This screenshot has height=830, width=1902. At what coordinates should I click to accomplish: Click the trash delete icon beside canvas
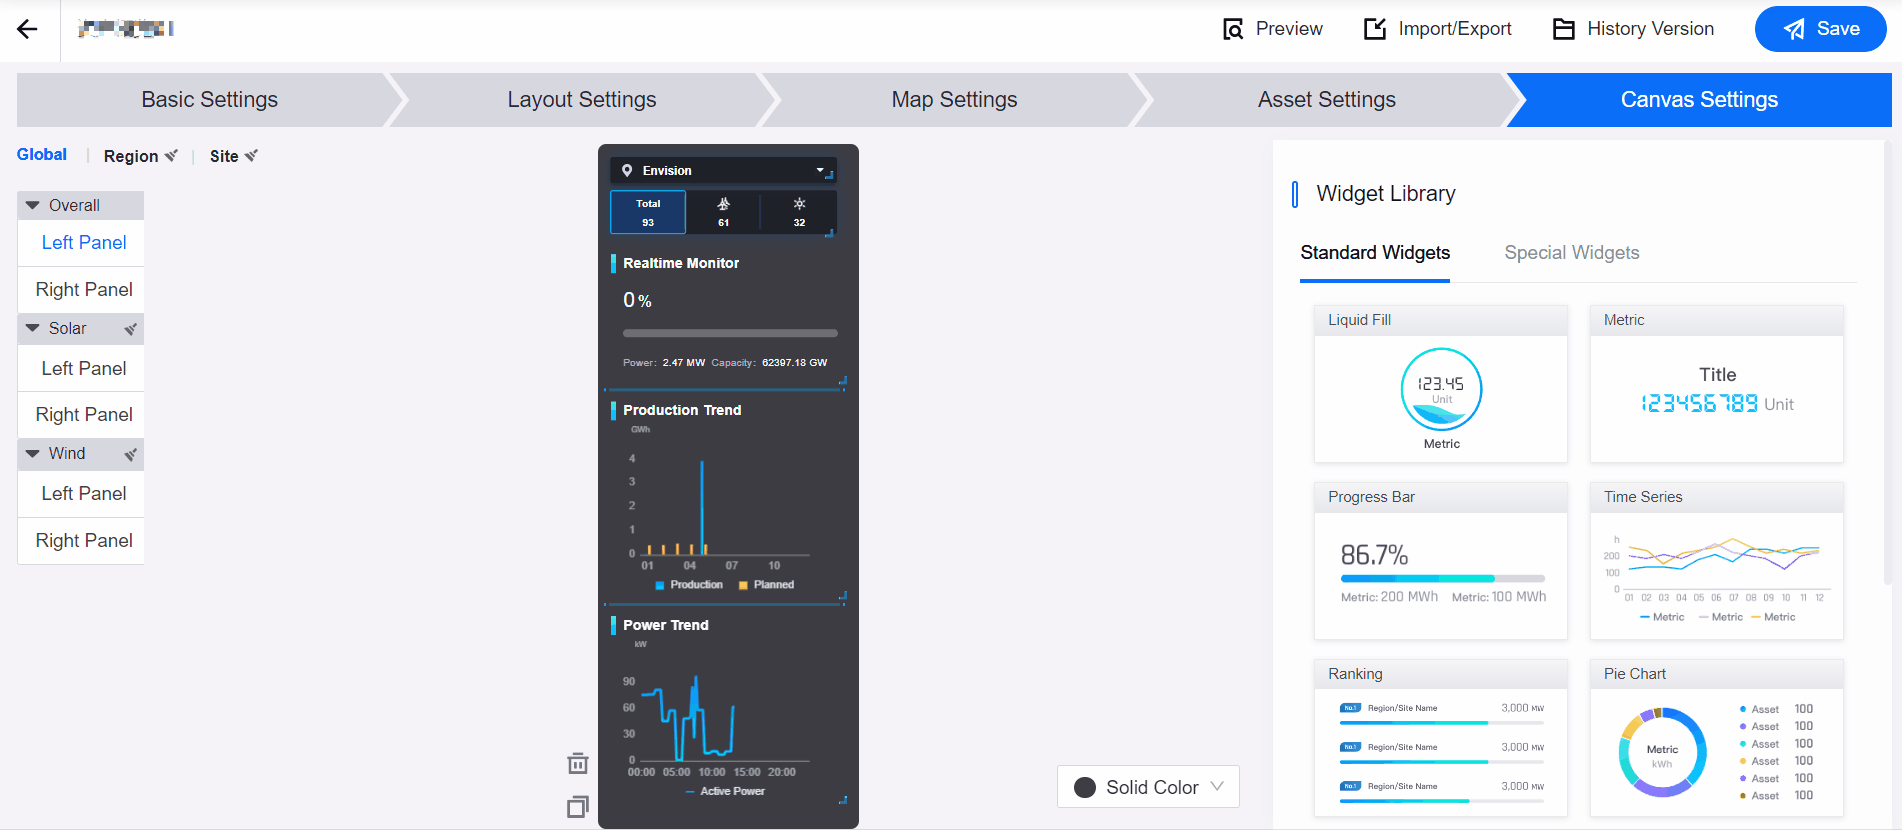[577, 764]
